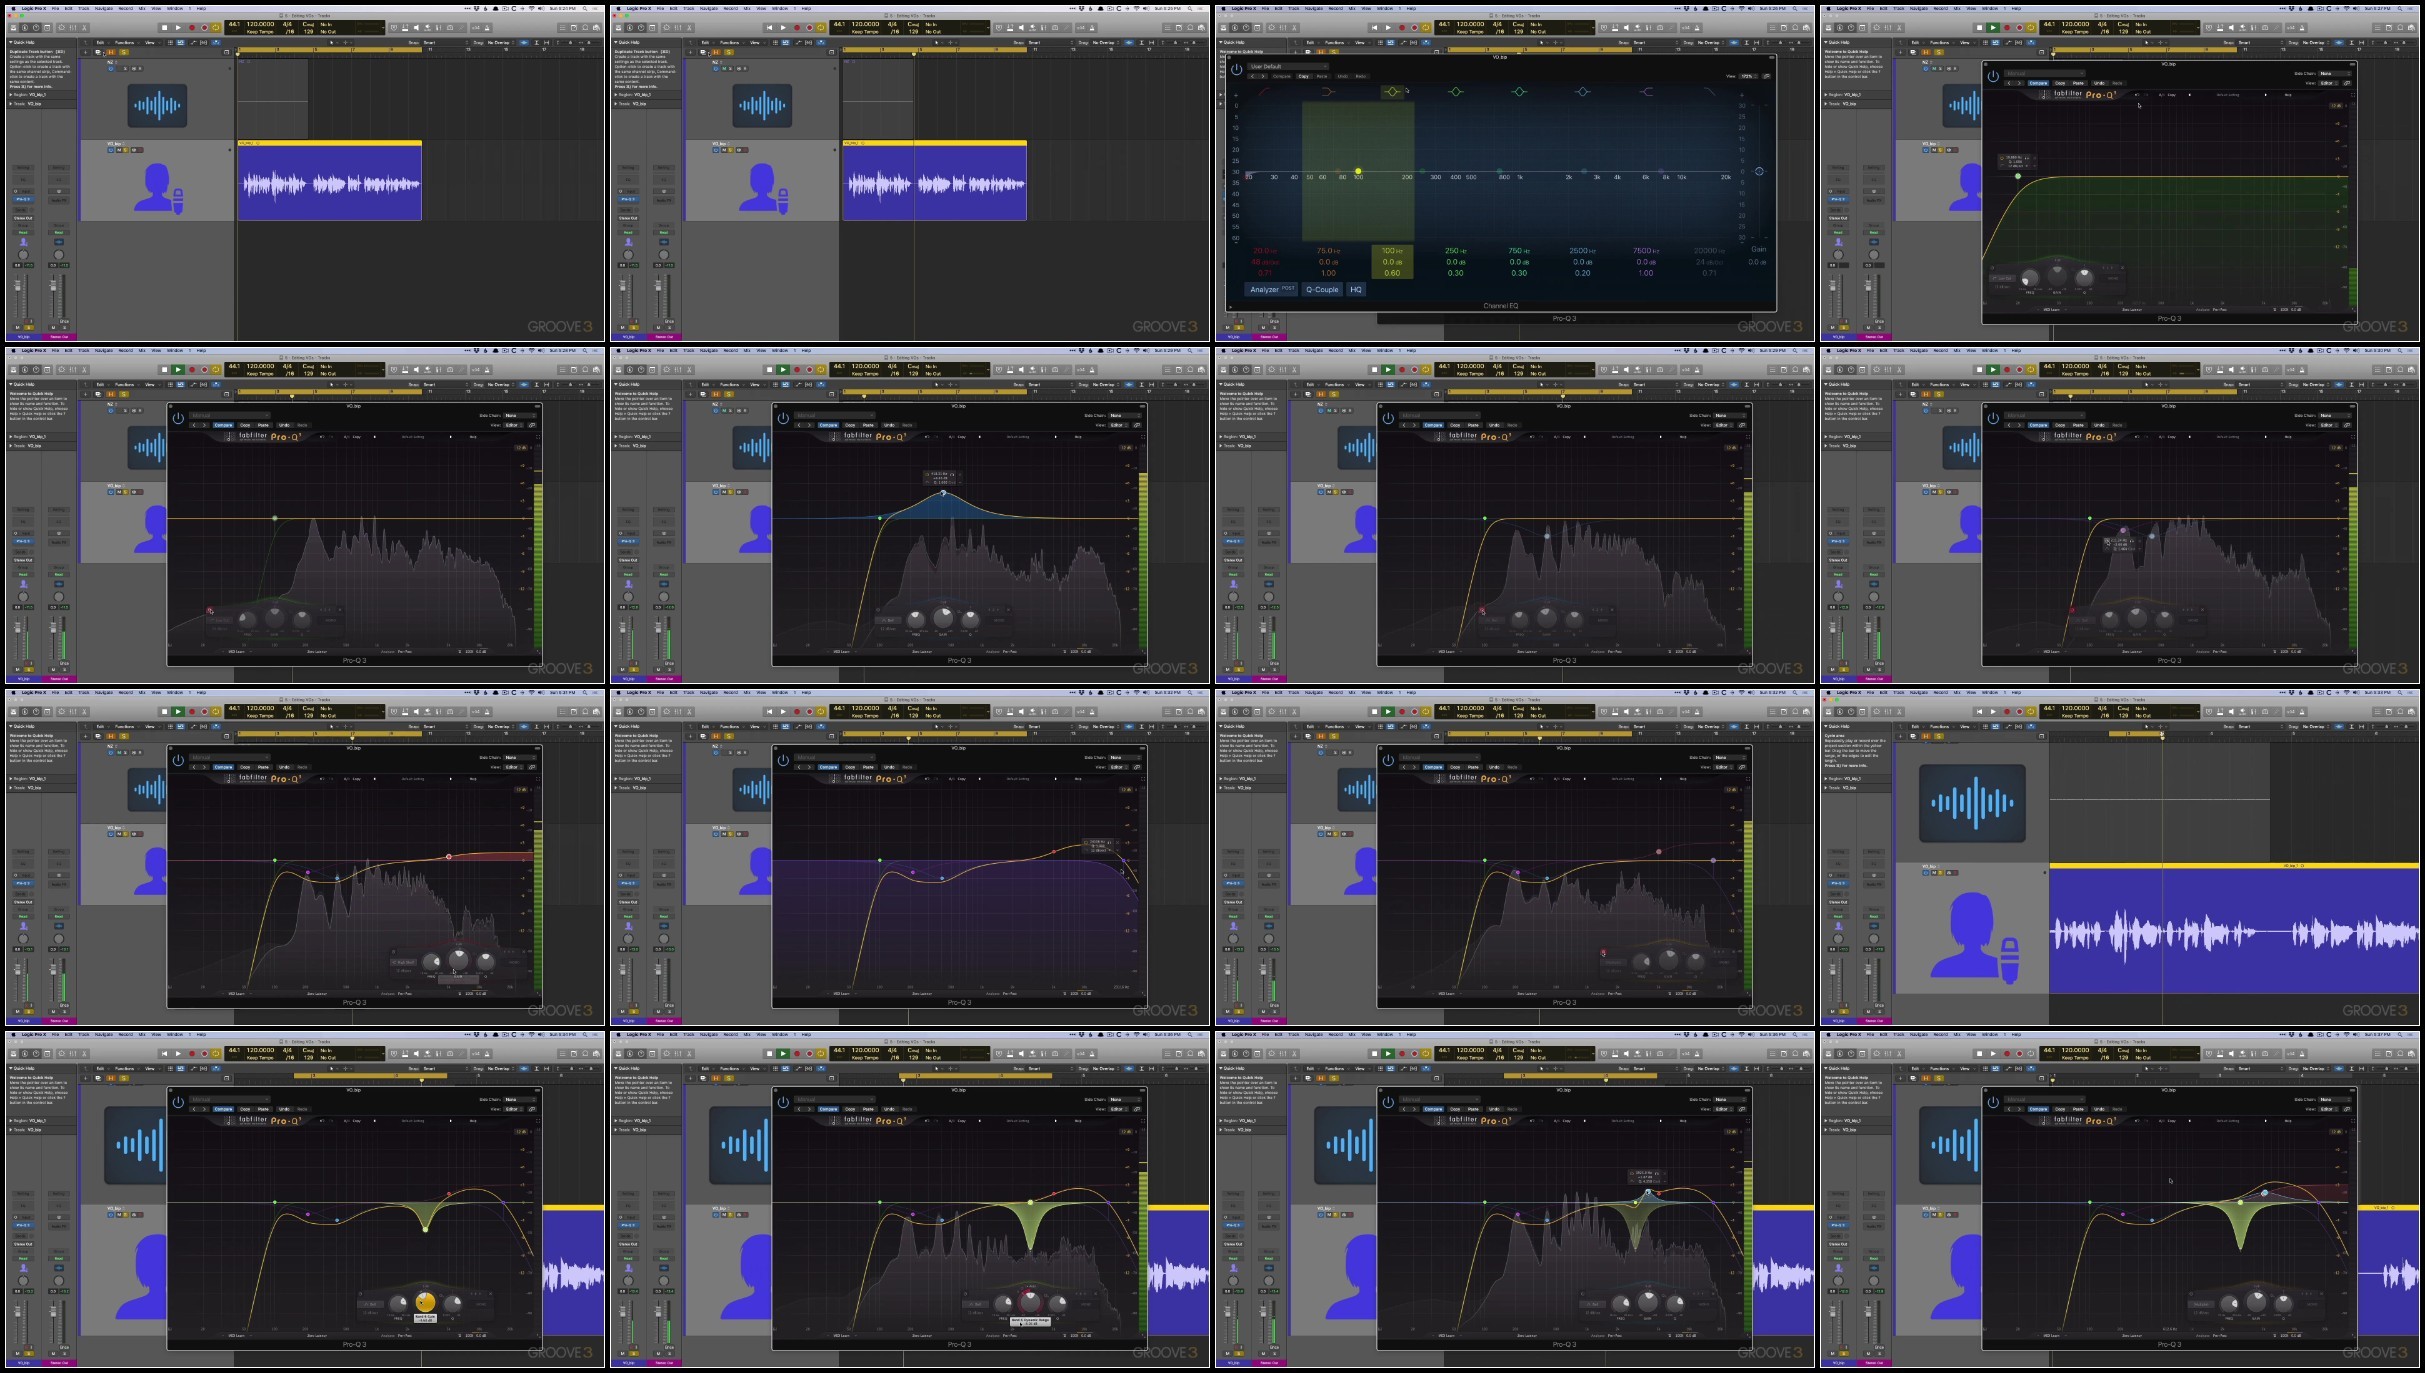The height and width of the screenshot is (1373, 2425).
Task: Load previous preset with Channel EQ left arrow
Action: 1252,76
